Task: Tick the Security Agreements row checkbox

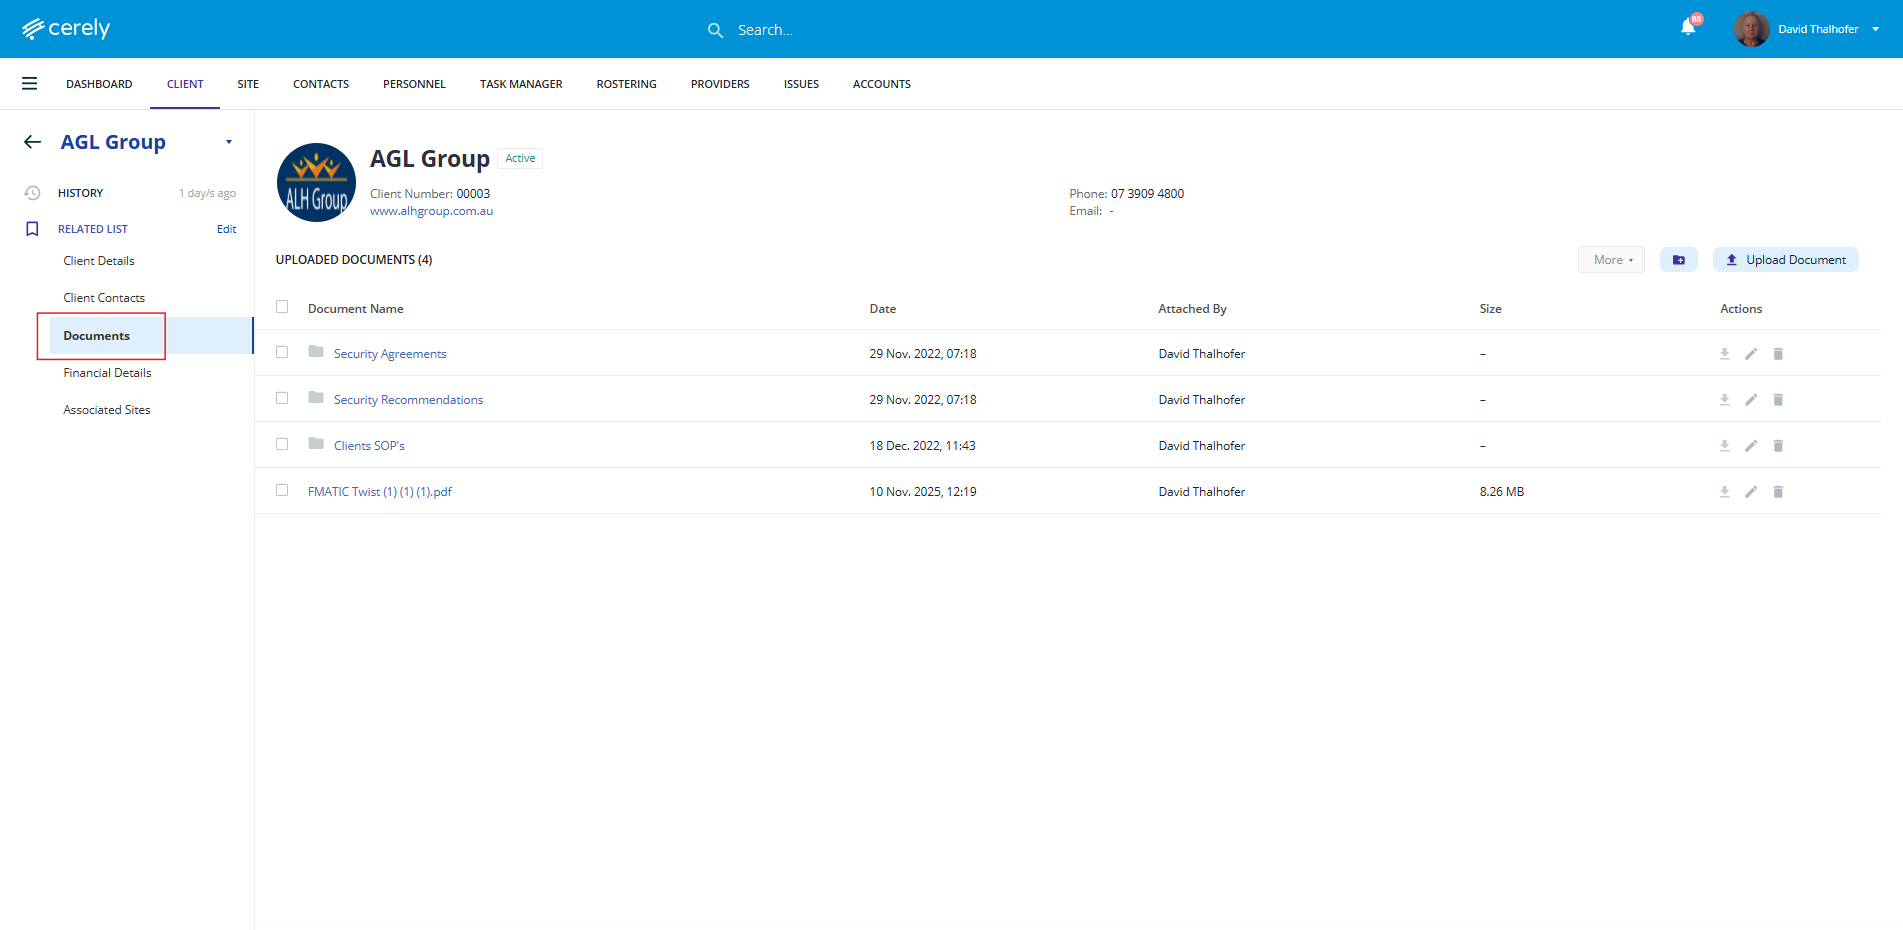Action: point(282,352)
